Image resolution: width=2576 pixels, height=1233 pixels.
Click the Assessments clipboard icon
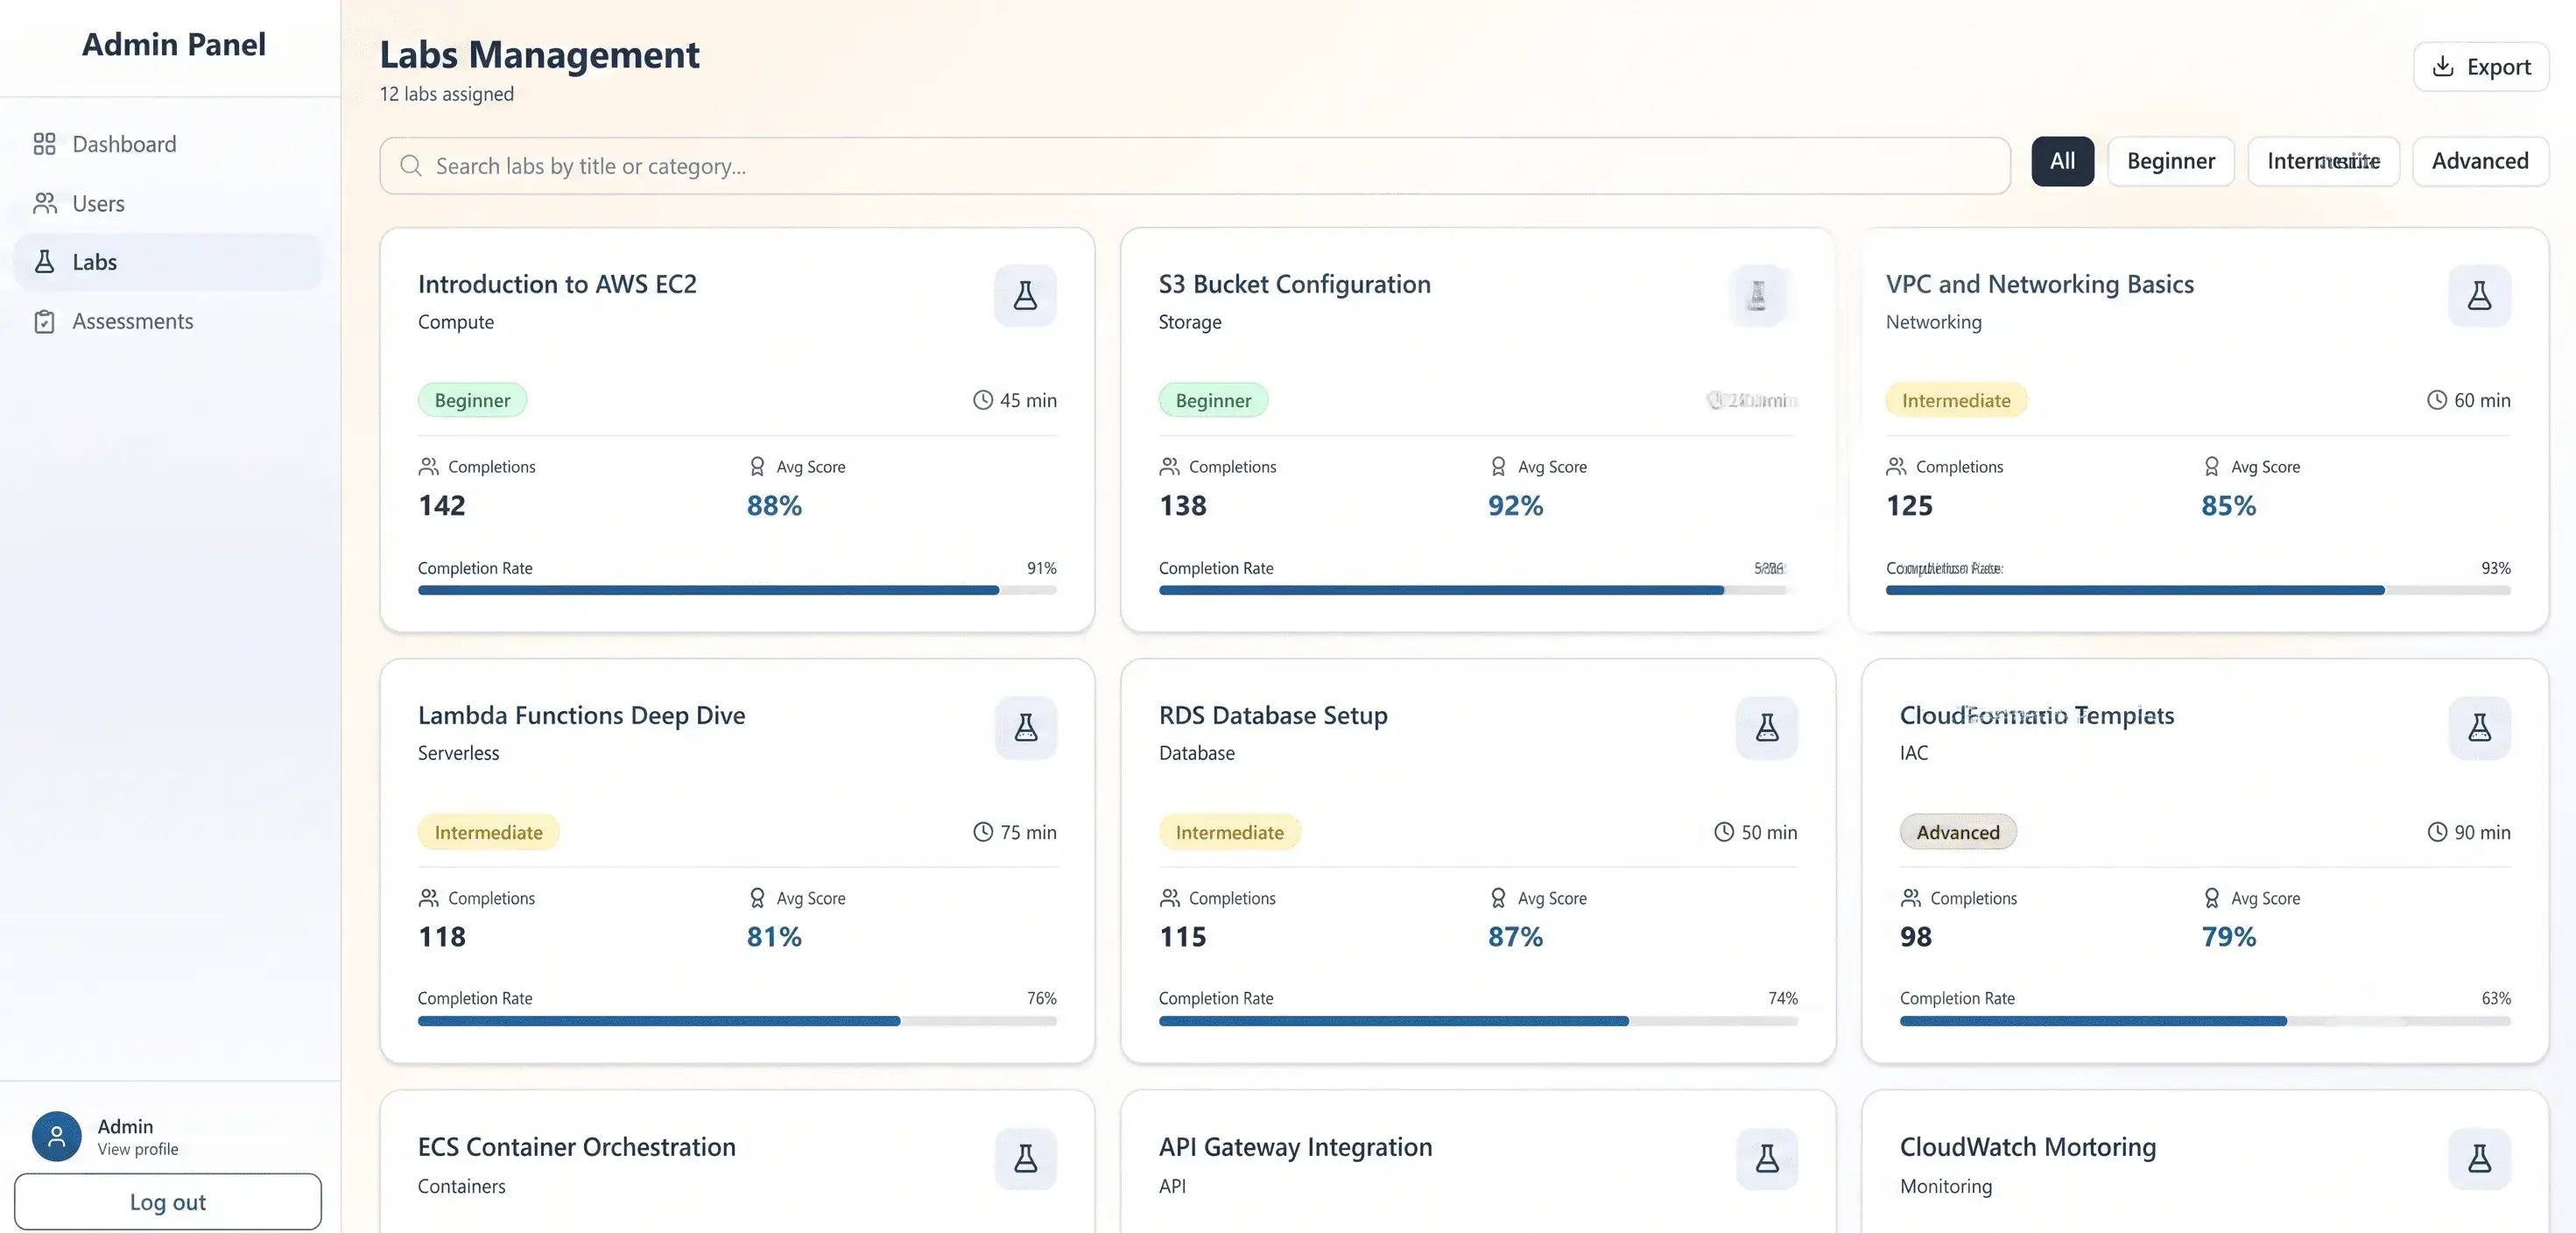[44, 321]
